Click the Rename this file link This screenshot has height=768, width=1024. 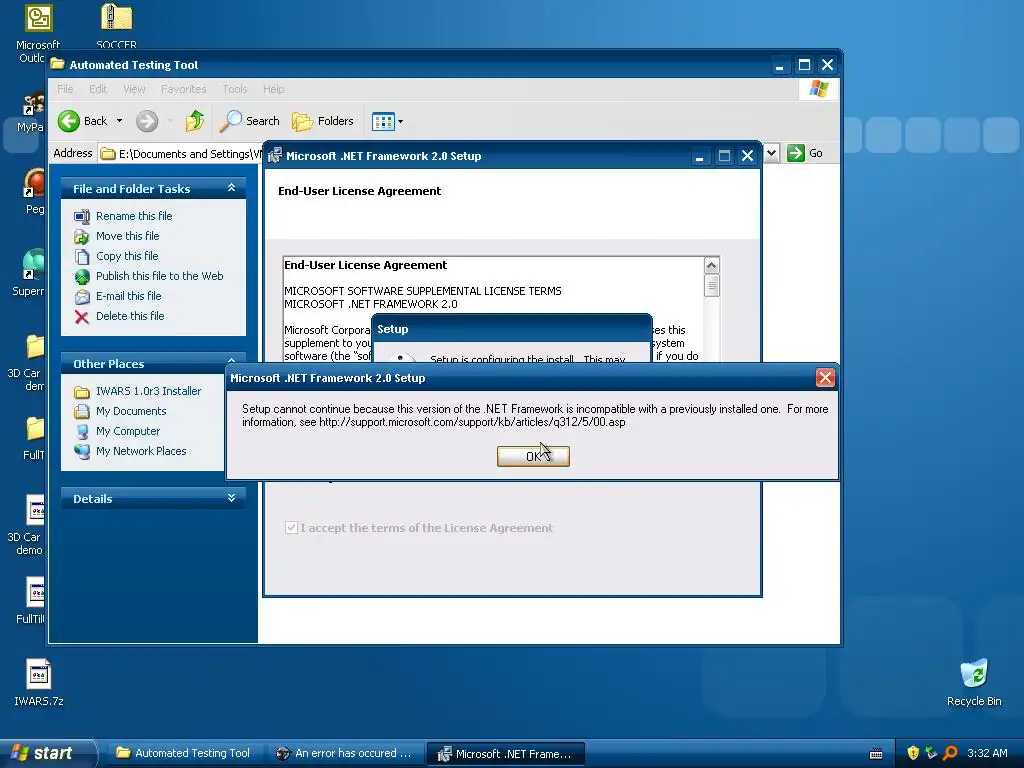pyautogui.click(x=134, y=216)
